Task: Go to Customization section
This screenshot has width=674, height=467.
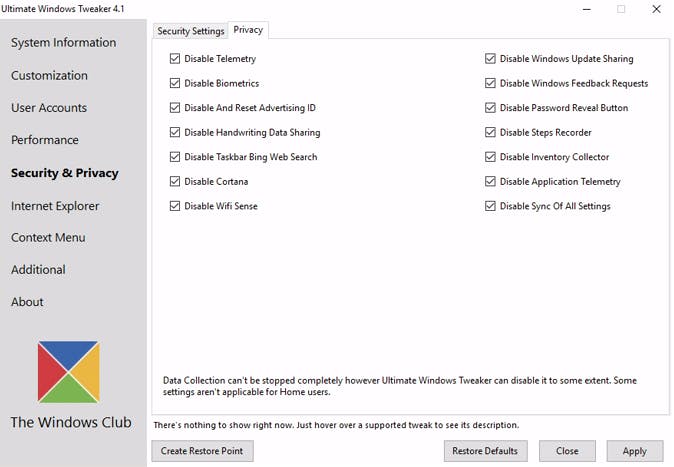Action: tap(49, 76)
